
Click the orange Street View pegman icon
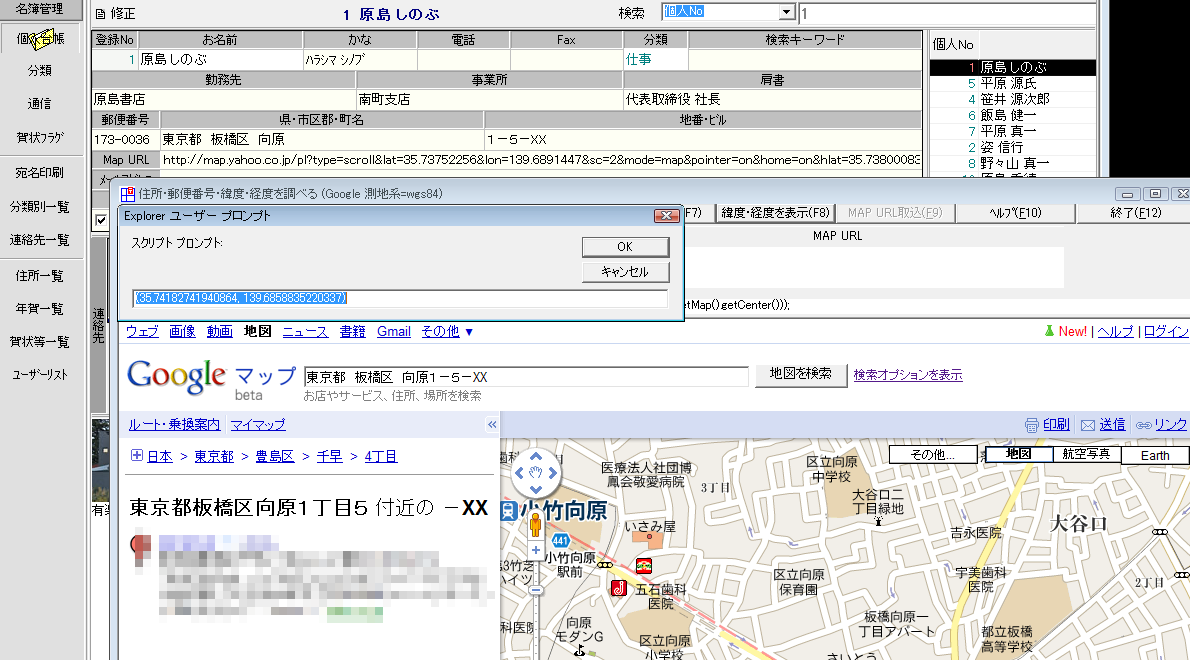click(536, 524)
